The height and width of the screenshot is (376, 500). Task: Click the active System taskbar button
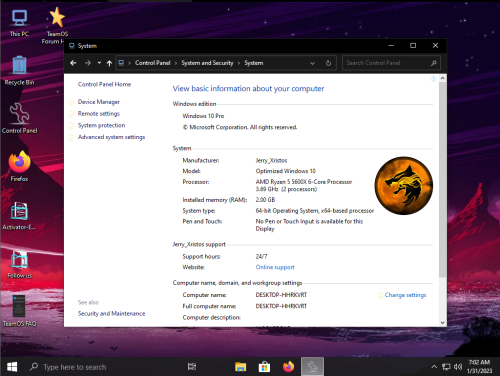point(312,367)
